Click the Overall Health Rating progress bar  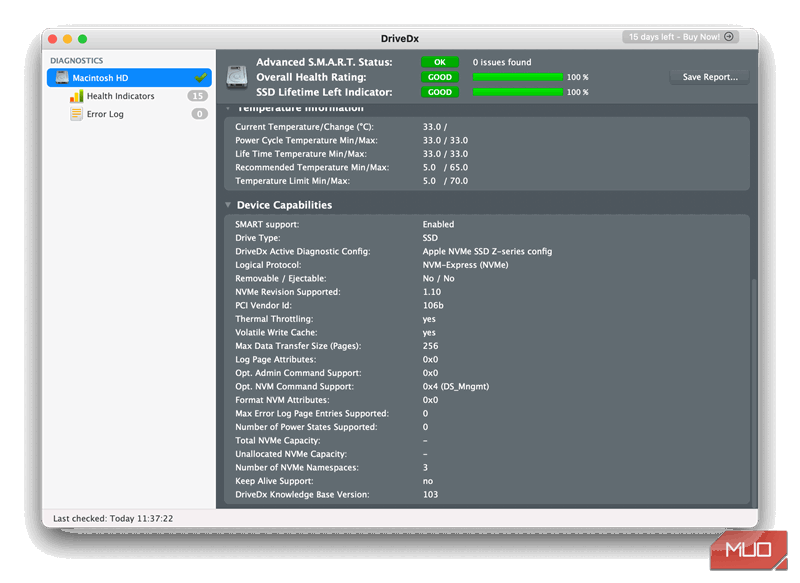518,77
